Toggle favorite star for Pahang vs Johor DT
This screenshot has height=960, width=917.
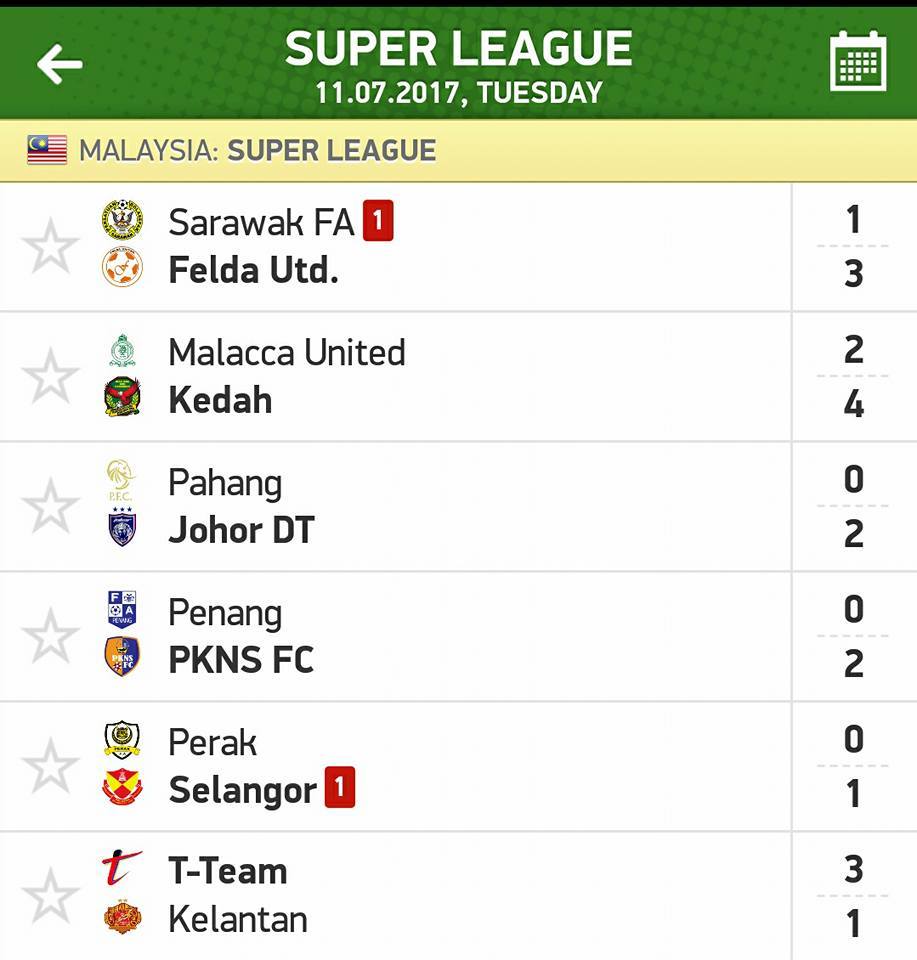tap(50, 506)
